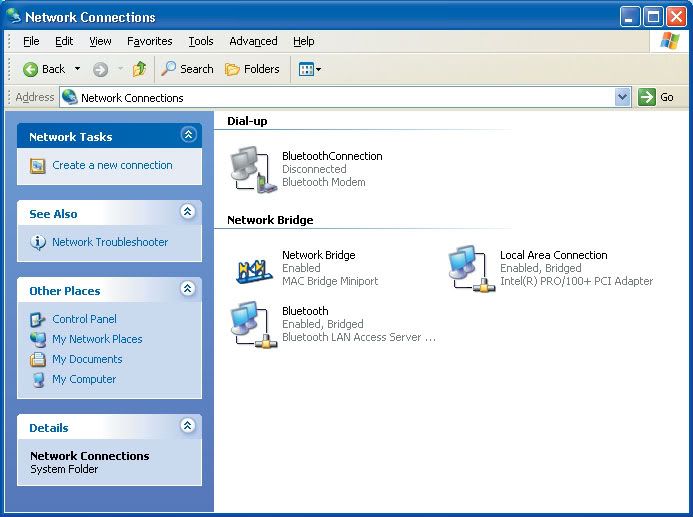Open My Computer link

84,379
